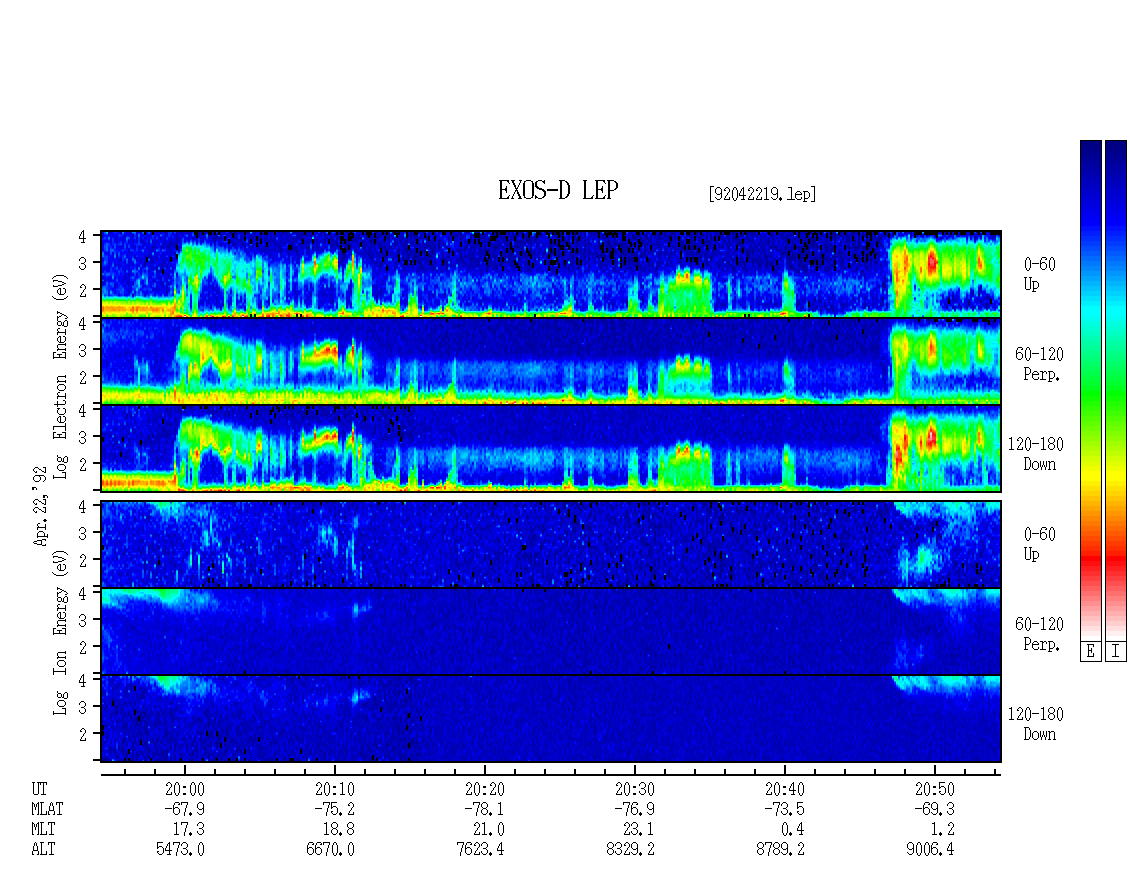The width and height of the screenshot is (1130, 875).
Task: Click the date label Apr. 22, '92
Action: [x=40, y=506]
